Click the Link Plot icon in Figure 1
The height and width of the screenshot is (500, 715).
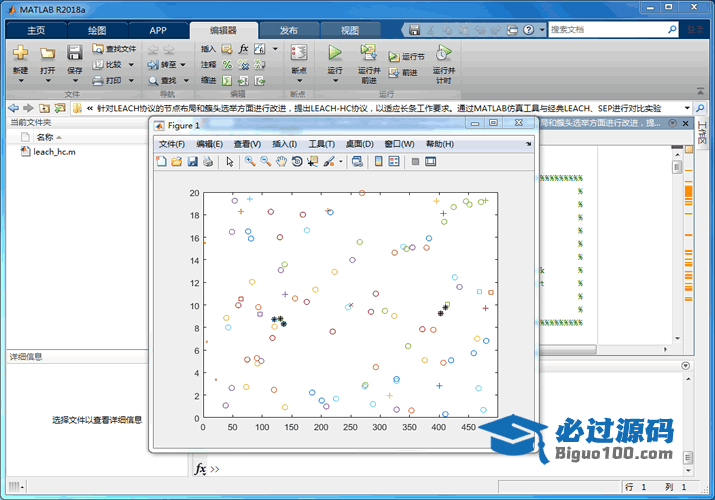(x=357, y=161)
